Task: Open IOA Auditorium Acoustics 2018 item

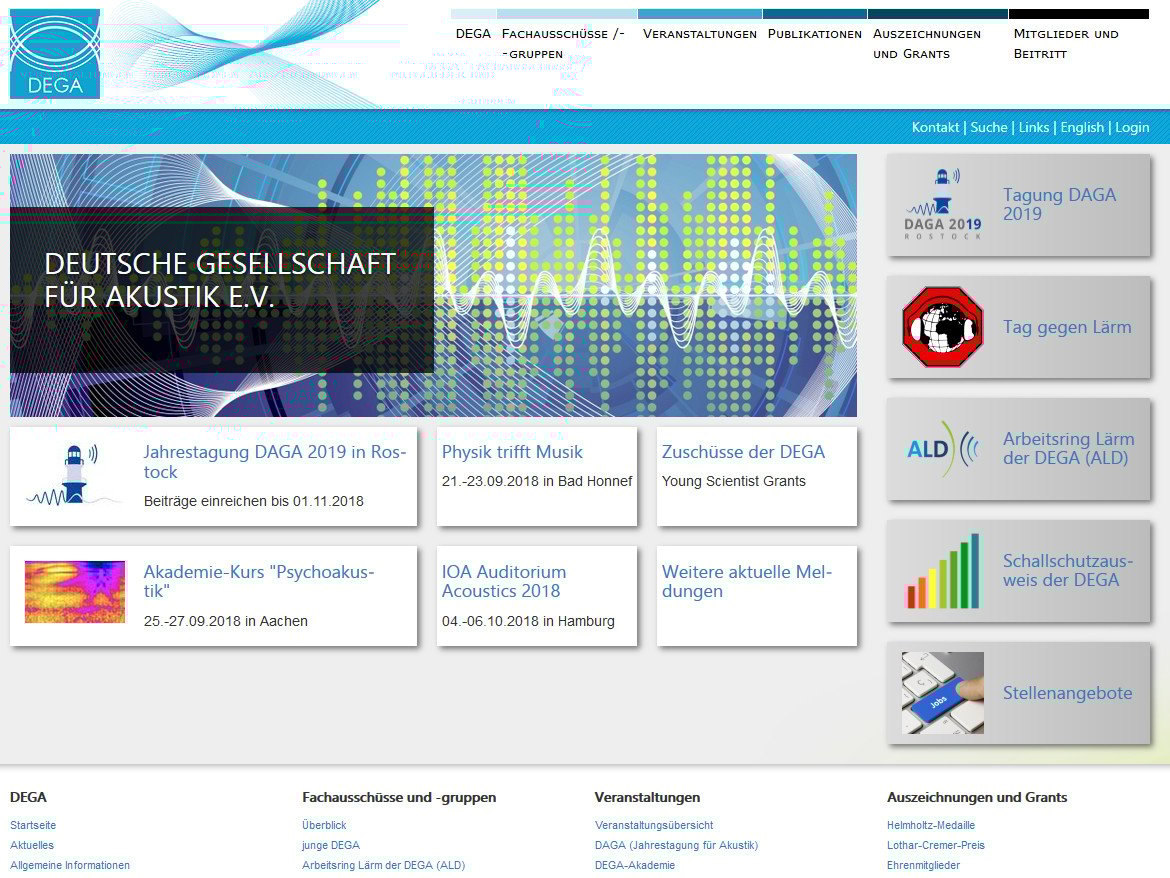Action: point(504,581)
